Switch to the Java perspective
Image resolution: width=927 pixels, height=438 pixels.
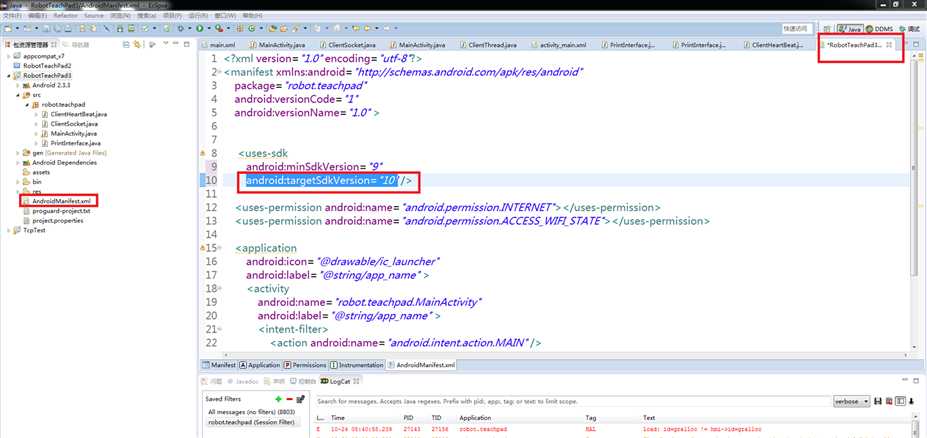coord(850,28)
